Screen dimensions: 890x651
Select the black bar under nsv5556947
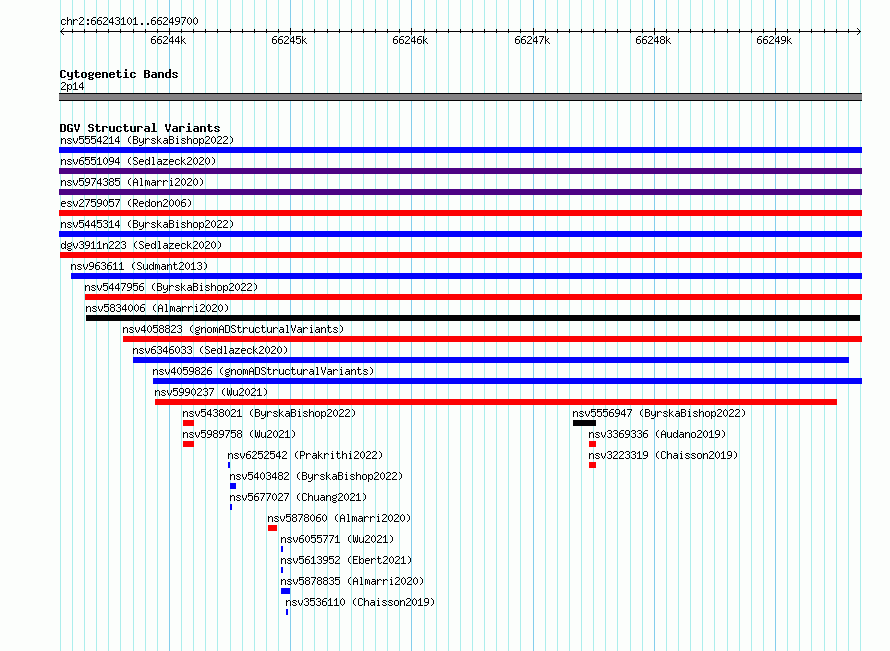[585, 423]
